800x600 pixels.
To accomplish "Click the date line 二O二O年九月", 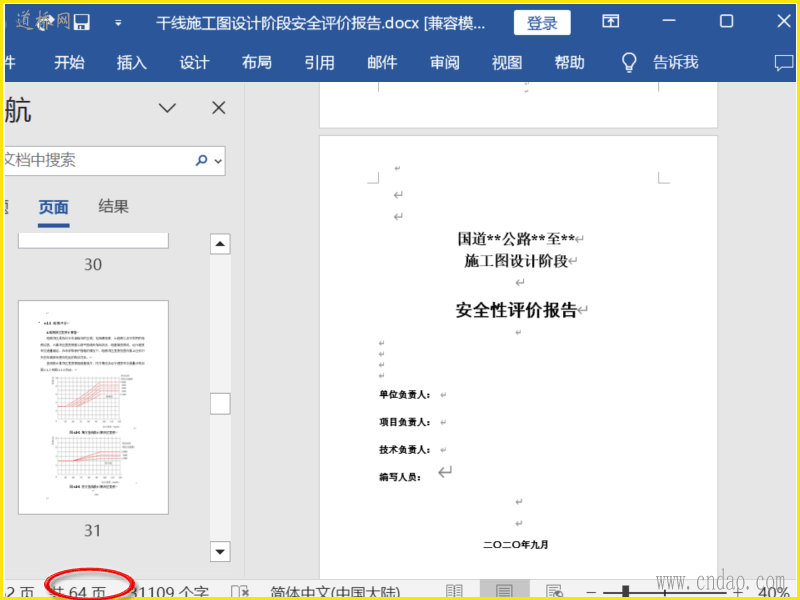I will point(516,545).
